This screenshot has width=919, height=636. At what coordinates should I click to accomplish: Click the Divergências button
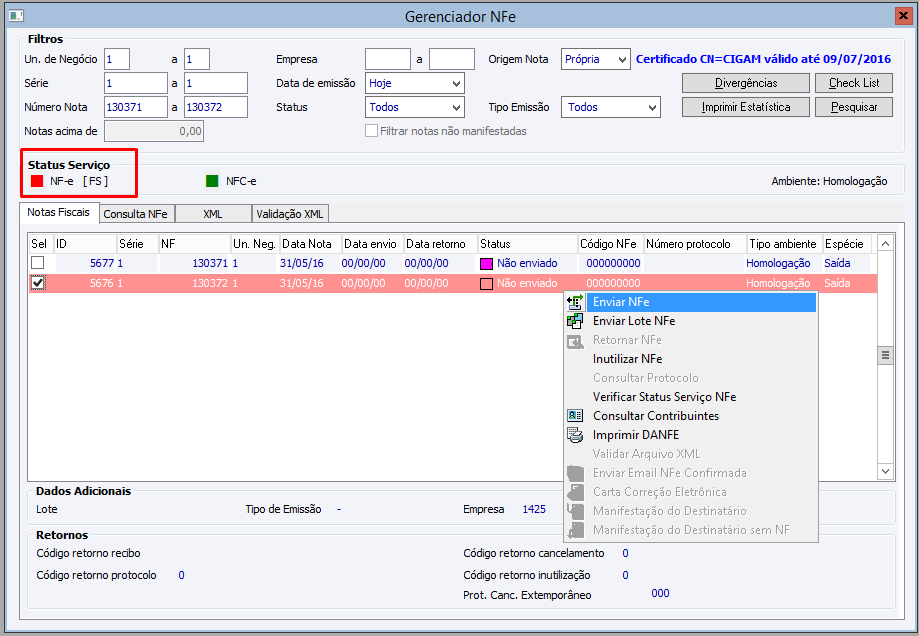(x=746, y=83)
